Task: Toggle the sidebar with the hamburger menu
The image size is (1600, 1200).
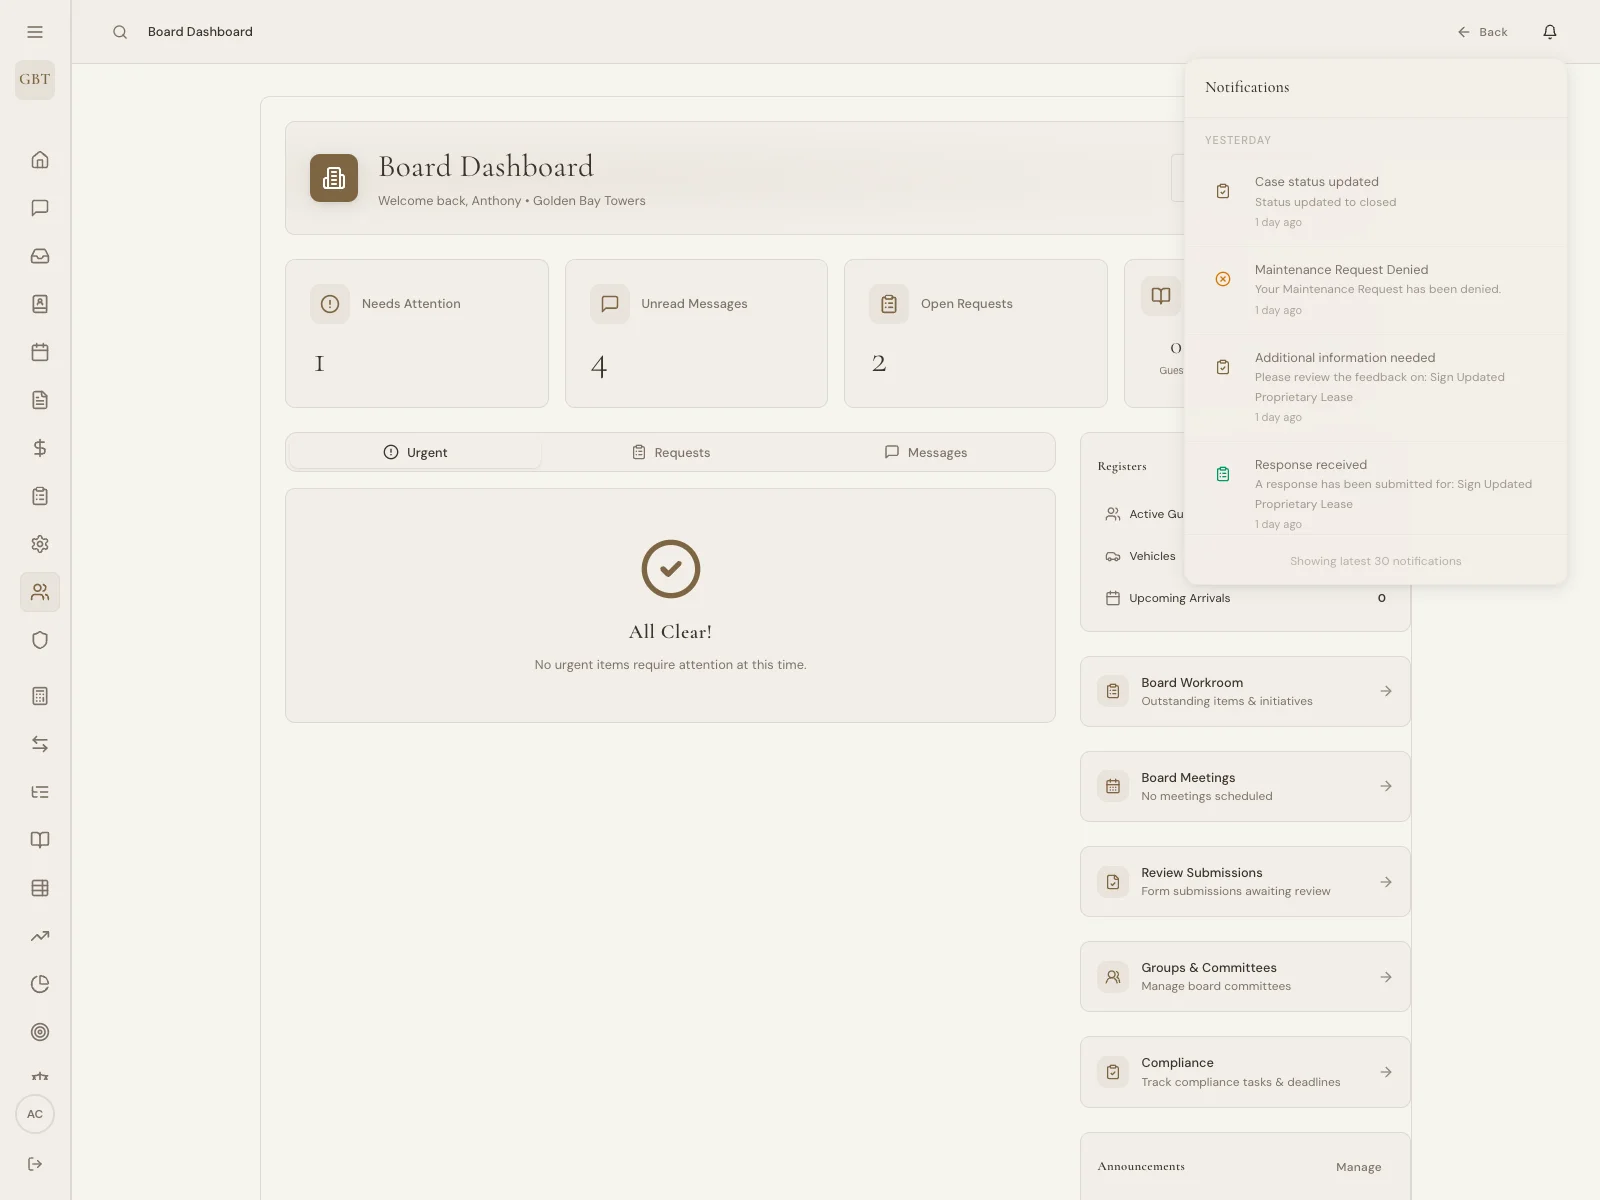Action: click(35, 31)
